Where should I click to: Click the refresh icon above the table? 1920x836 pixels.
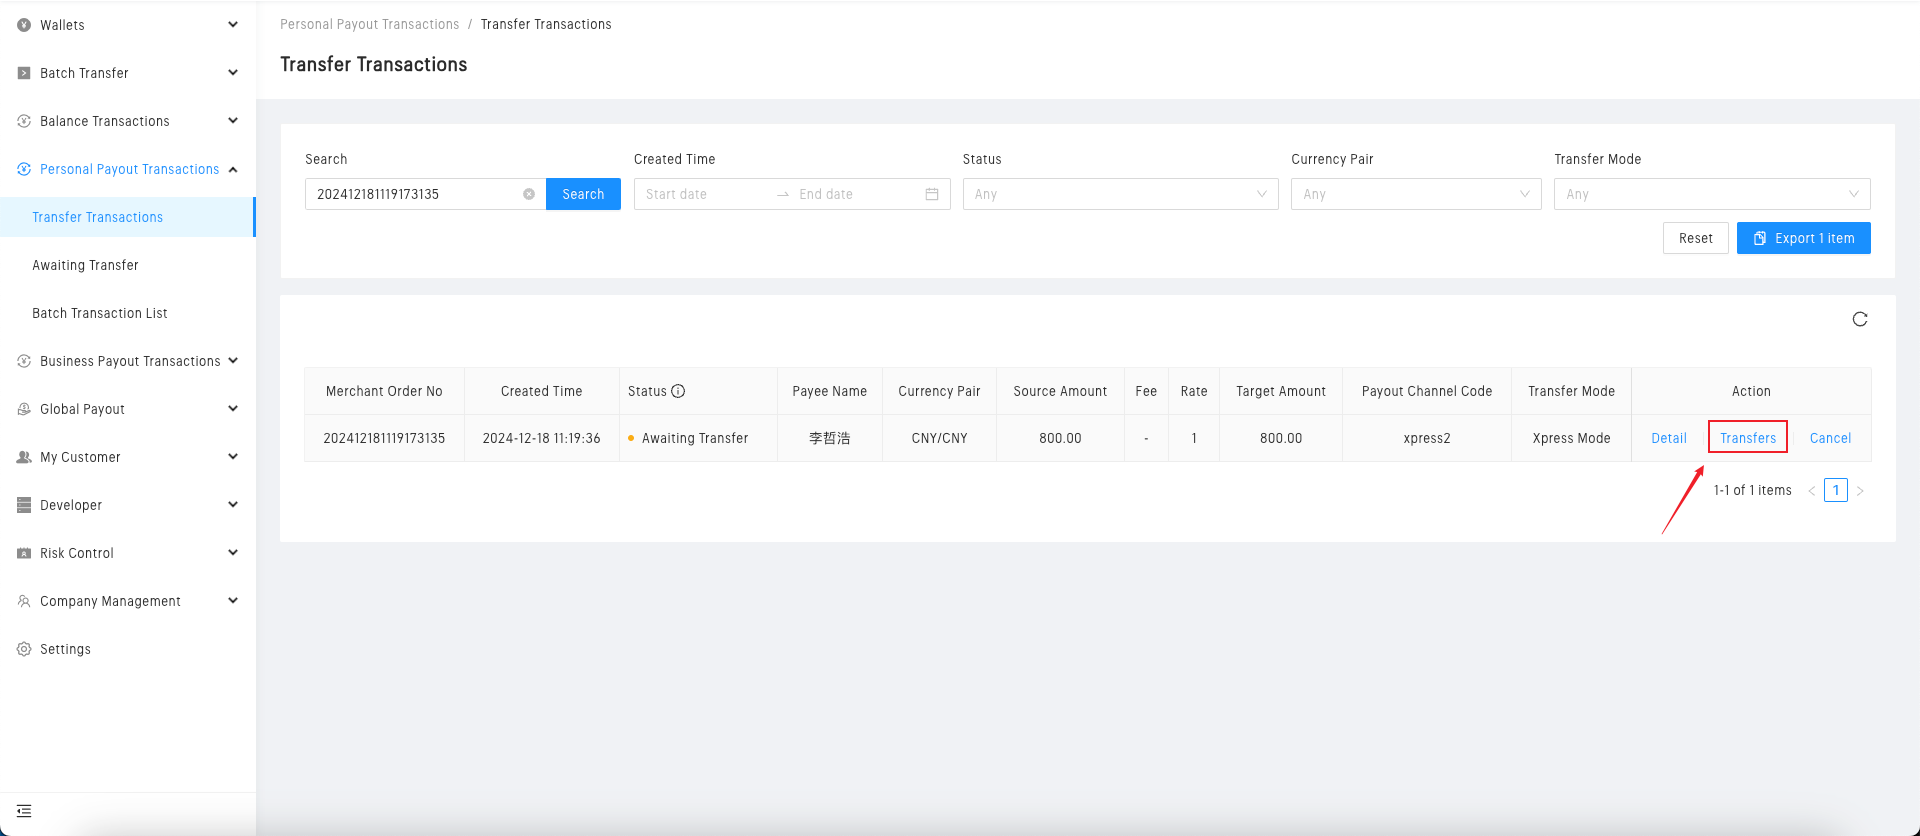click(x=1859, y=319)
